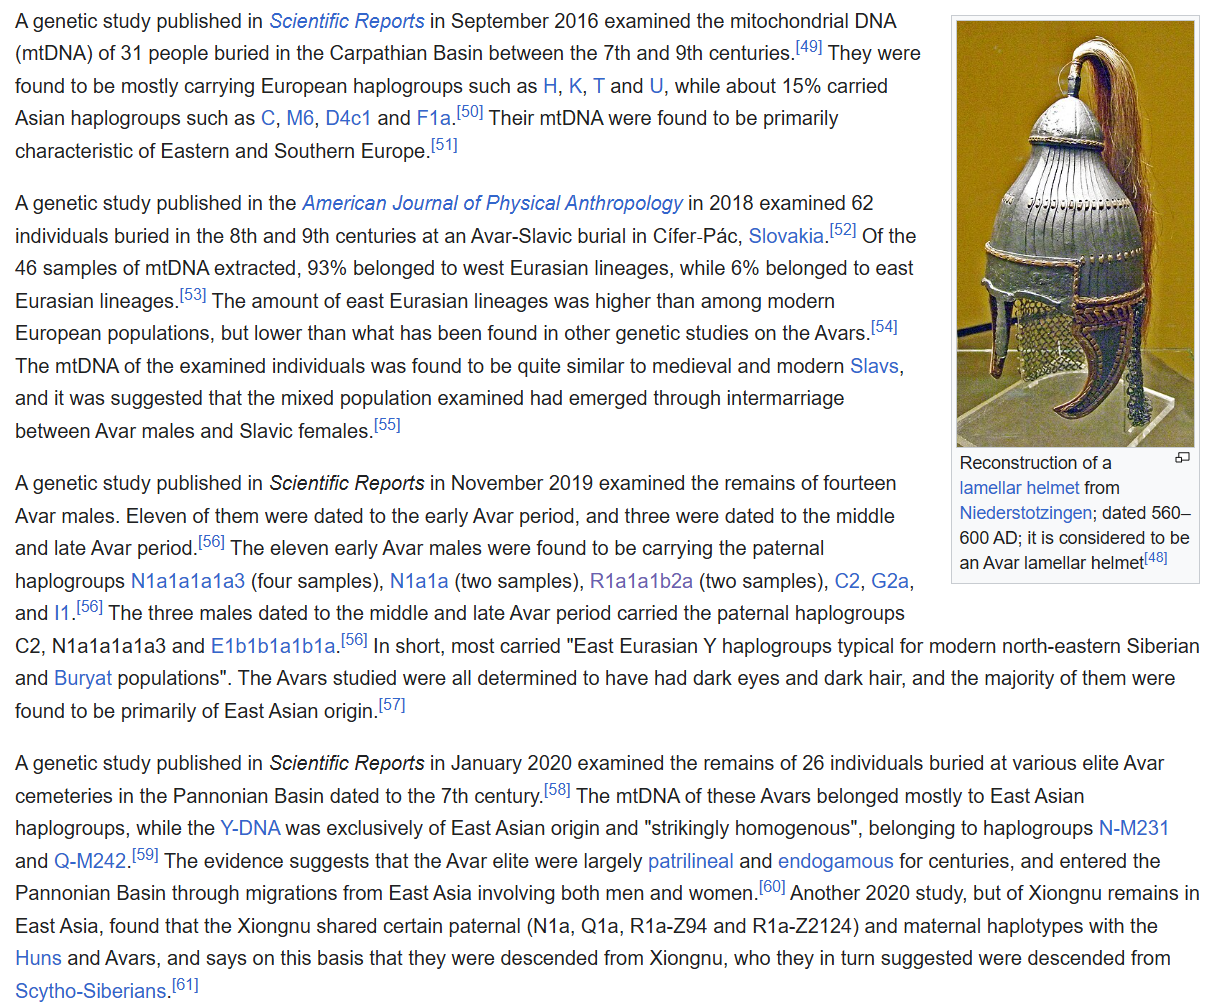The image size is (1217, 1008).
Task: Open the Q-M242 haplogroup link
Action: pos(90,861)
